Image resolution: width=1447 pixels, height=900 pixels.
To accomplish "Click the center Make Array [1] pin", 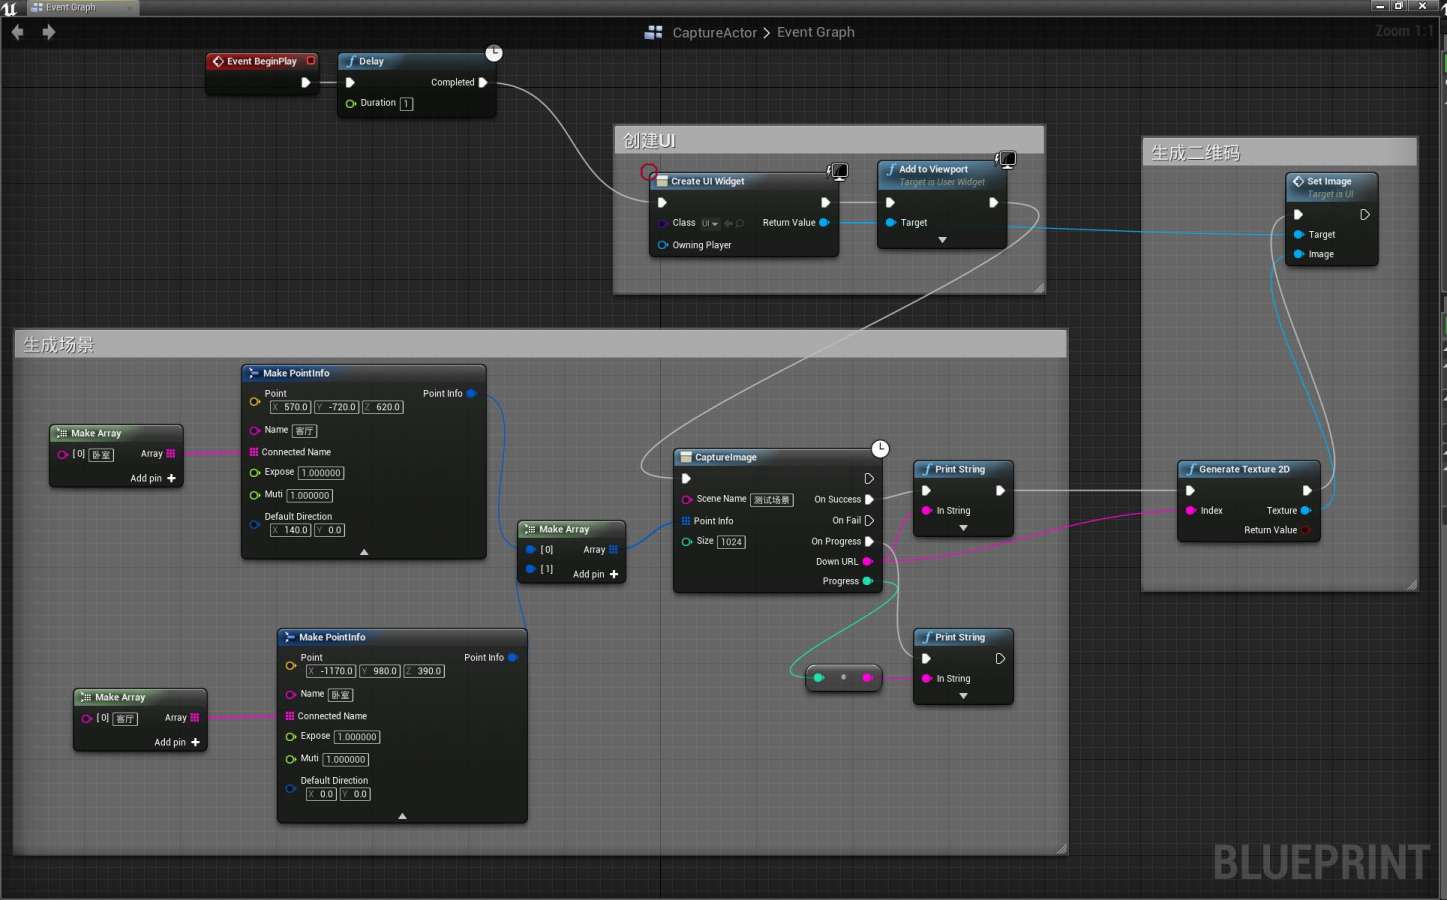I will tap(531, 569).
